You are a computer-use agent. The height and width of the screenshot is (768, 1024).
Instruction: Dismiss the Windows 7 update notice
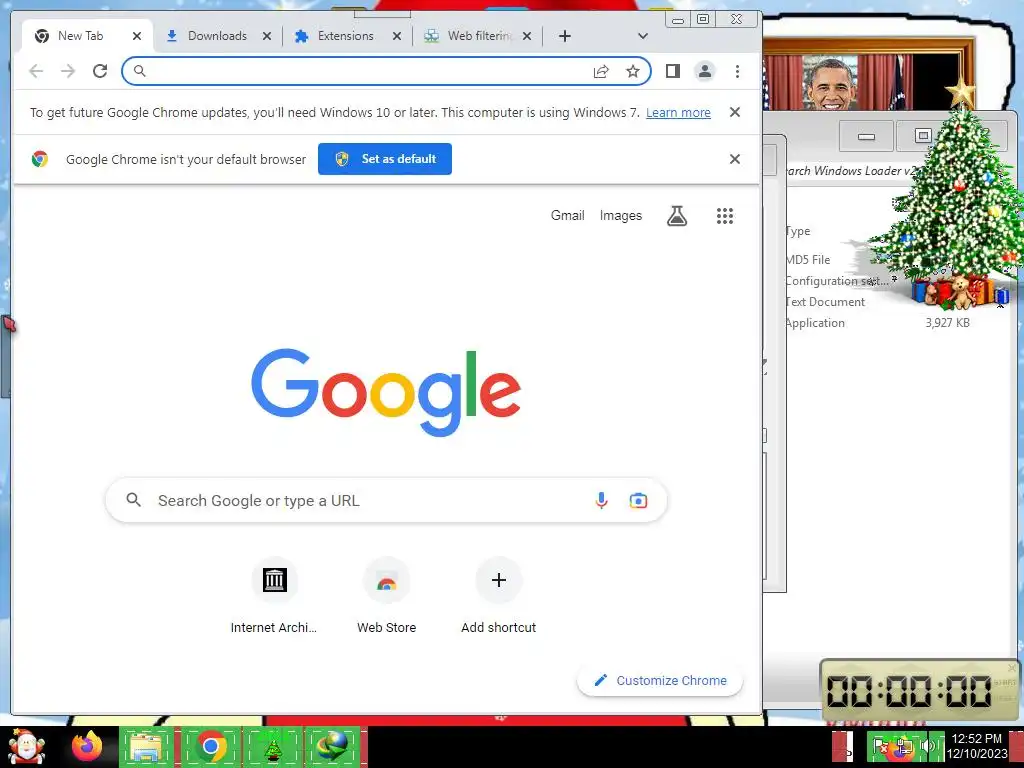tap(735, 112)
